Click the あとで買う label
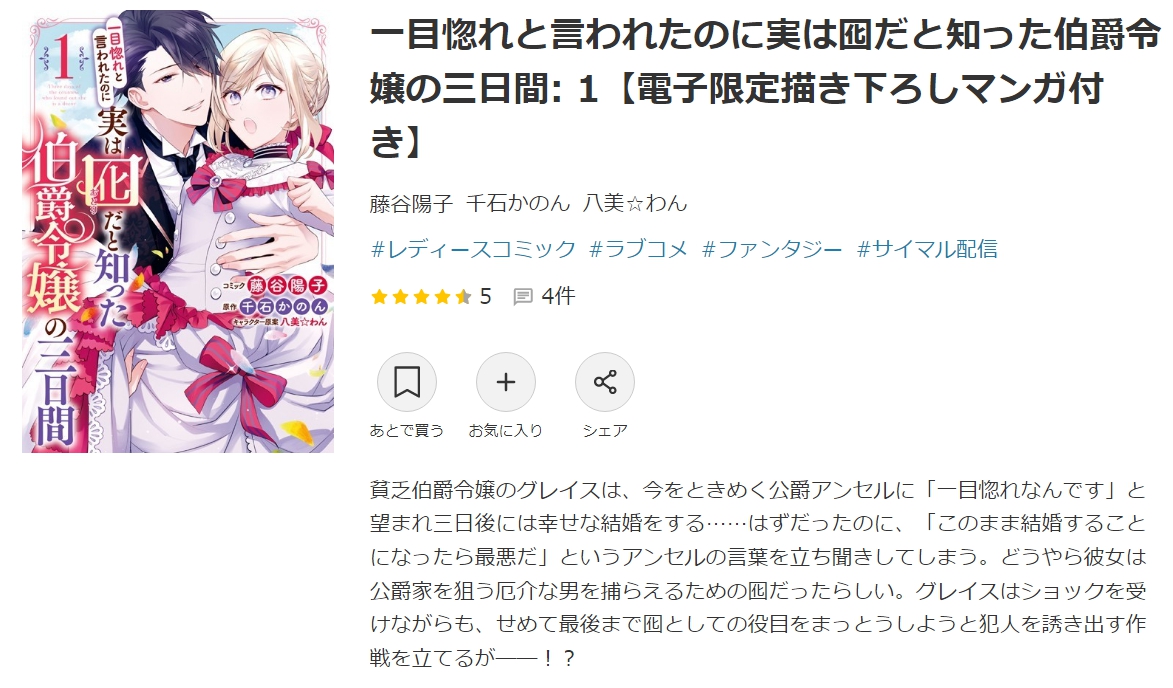 [x=406, y=431]
